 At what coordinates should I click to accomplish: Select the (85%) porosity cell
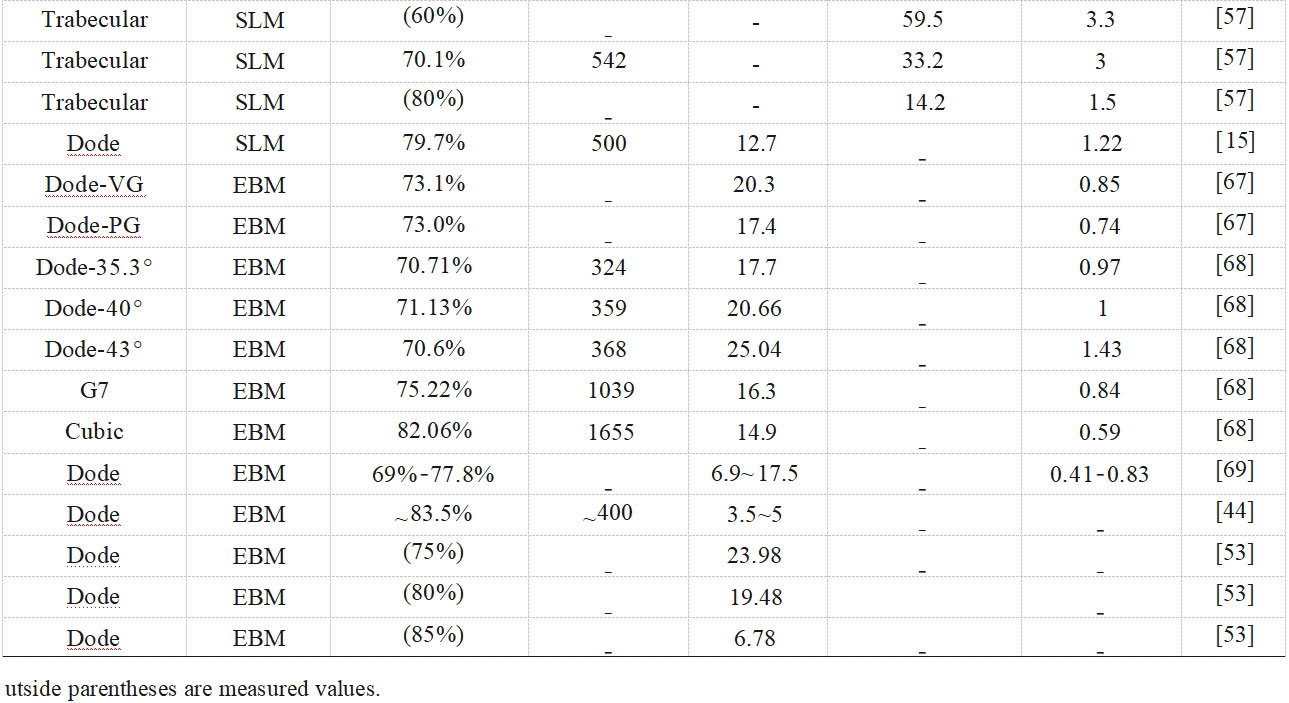pos(432,635)
